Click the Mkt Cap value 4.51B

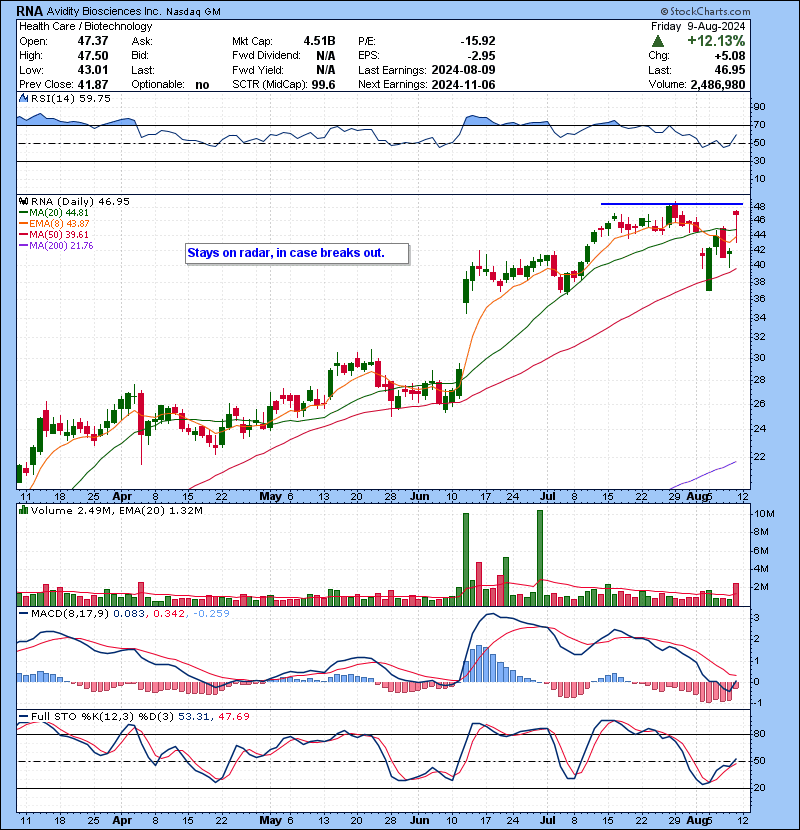[319, 41]
